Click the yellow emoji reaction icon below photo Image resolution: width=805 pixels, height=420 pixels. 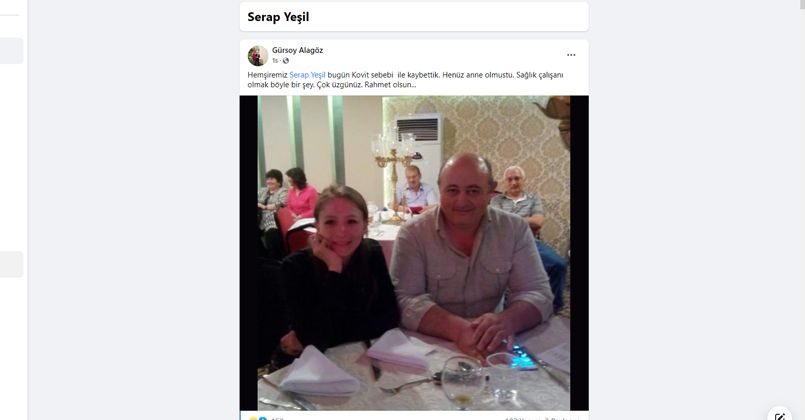tap(253, 418)
